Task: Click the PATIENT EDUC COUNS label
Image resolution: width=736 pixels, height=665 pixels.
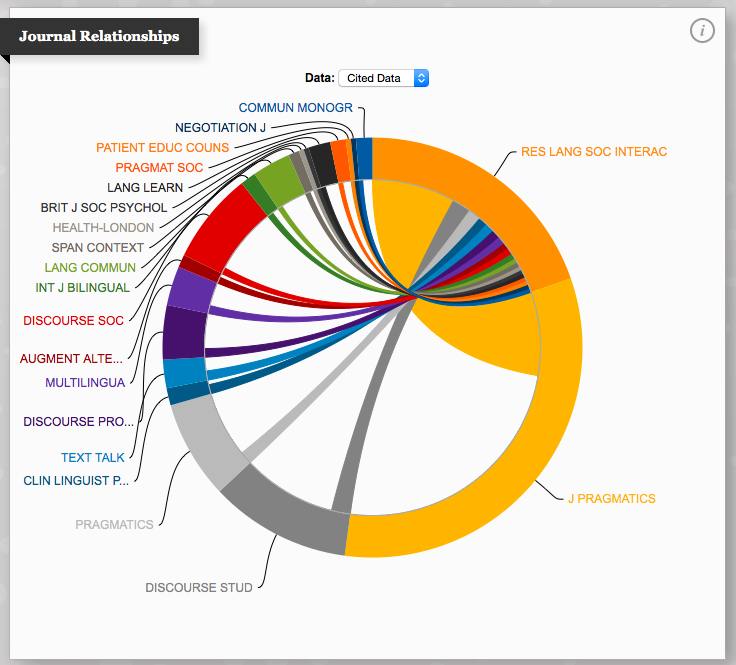Action: 162,148
